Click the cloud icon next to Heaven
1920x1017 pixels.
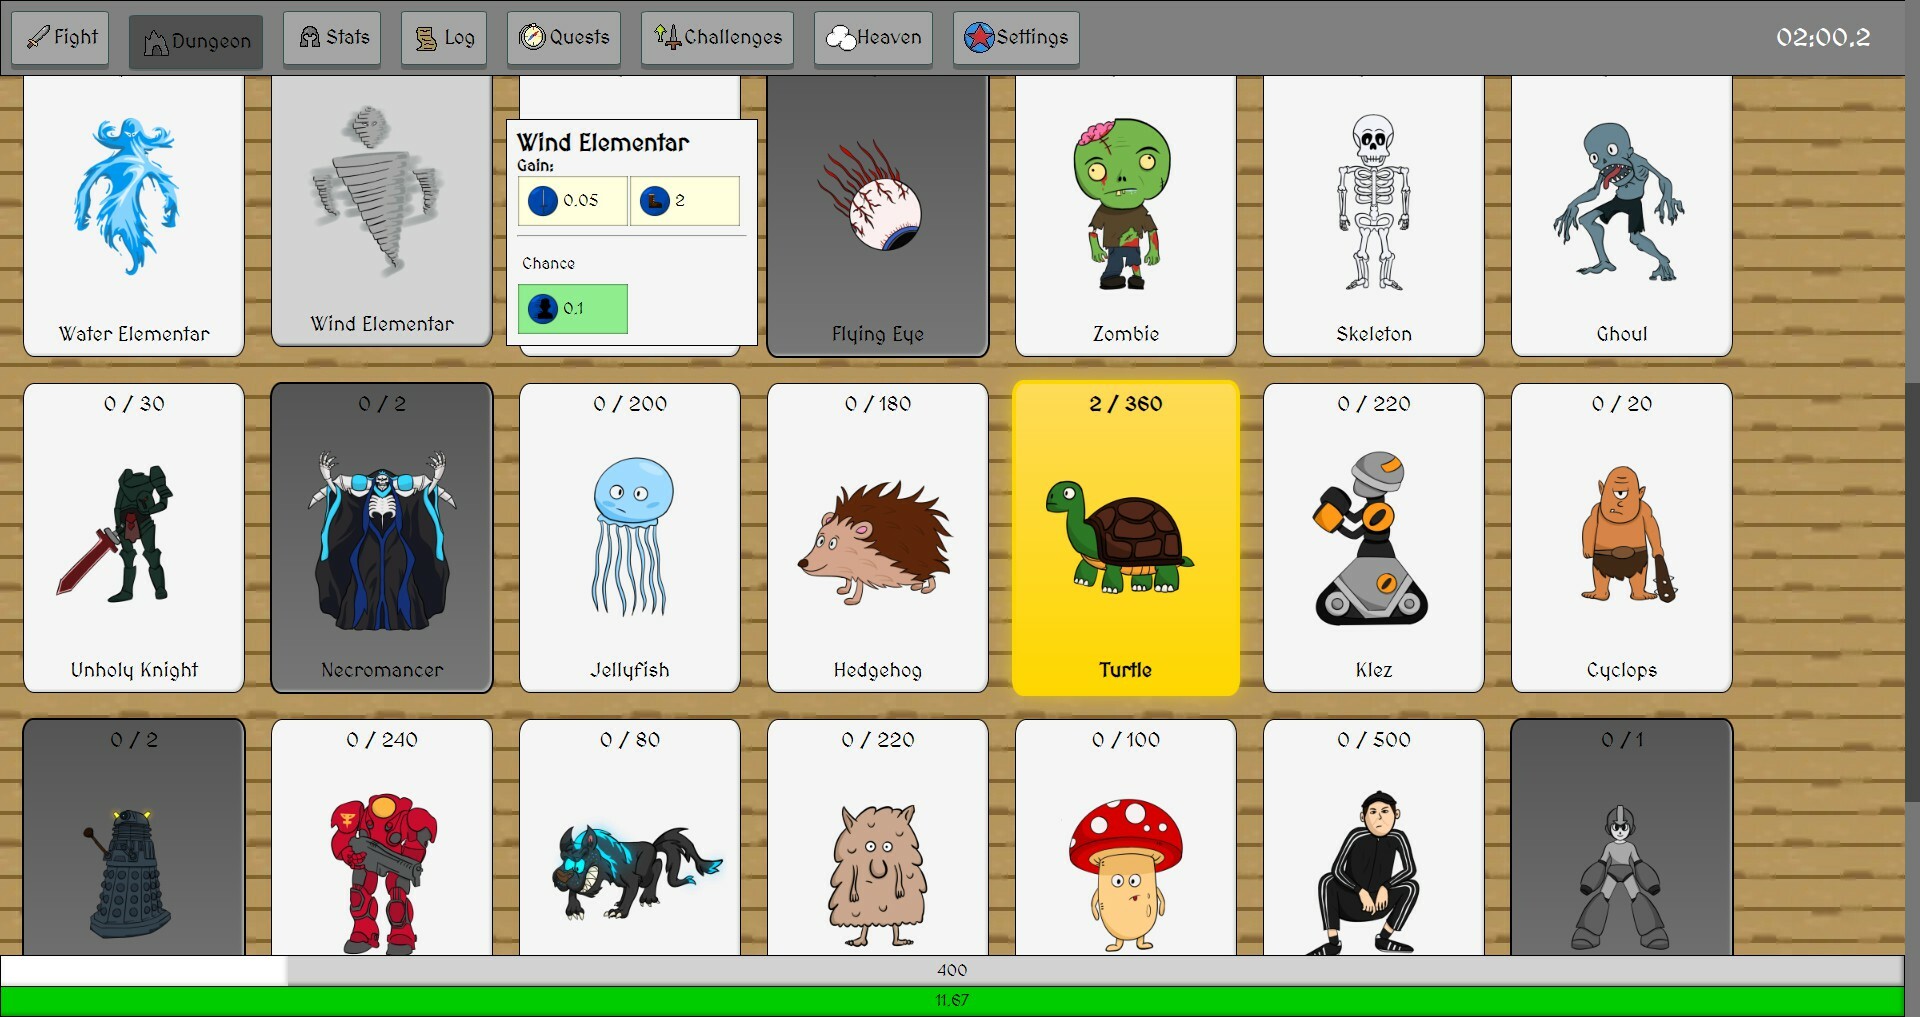[x=840, y=38]
